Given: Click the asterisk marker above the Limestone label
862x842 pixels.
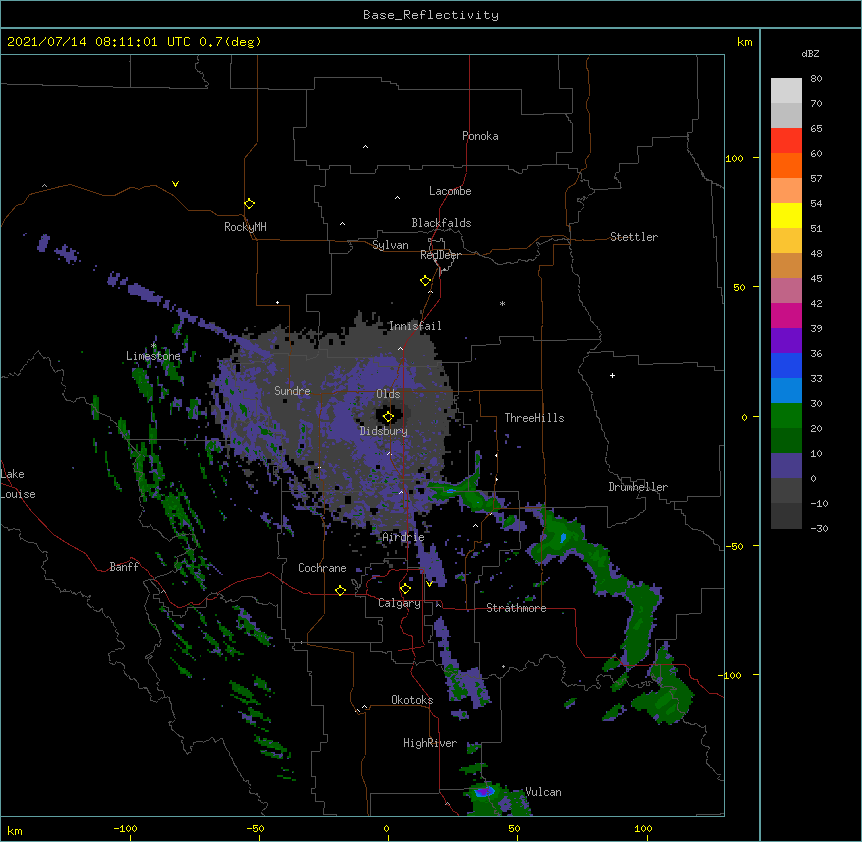Looking at the screenshot, I should tap(154, 346).
